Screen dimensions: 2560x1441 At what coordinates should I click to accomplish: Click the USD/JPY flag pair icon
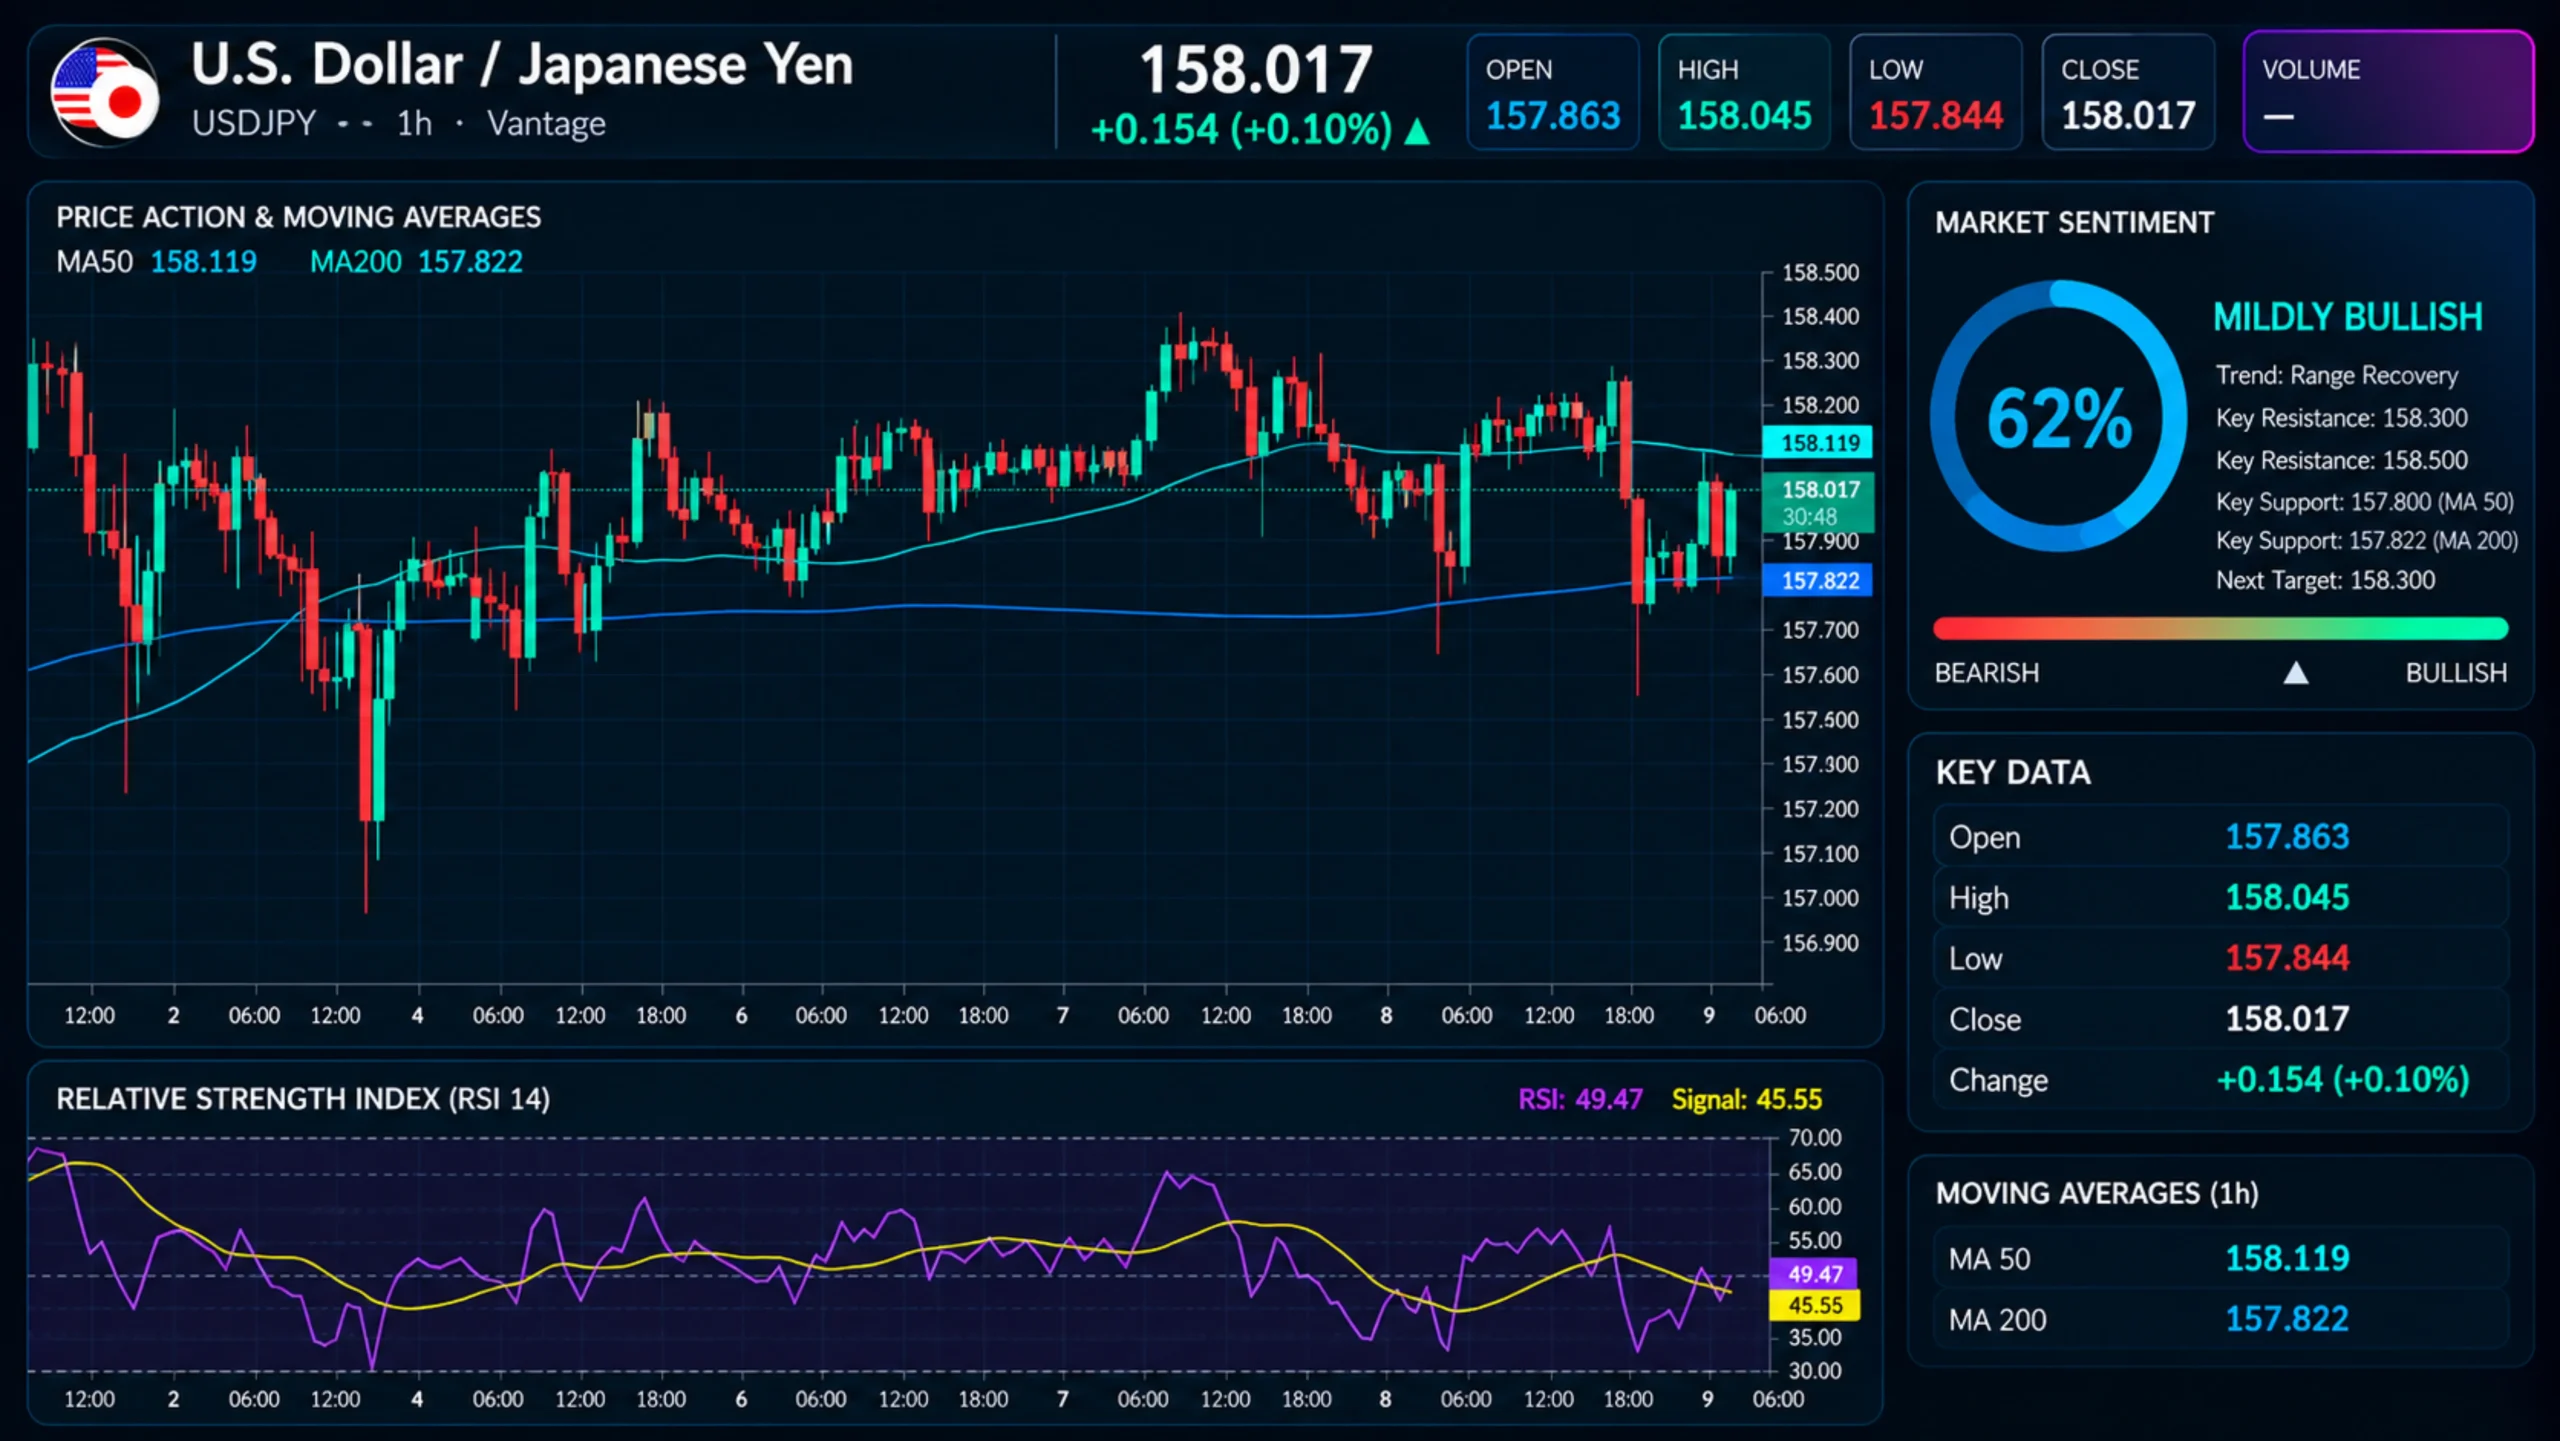(104, 92)
